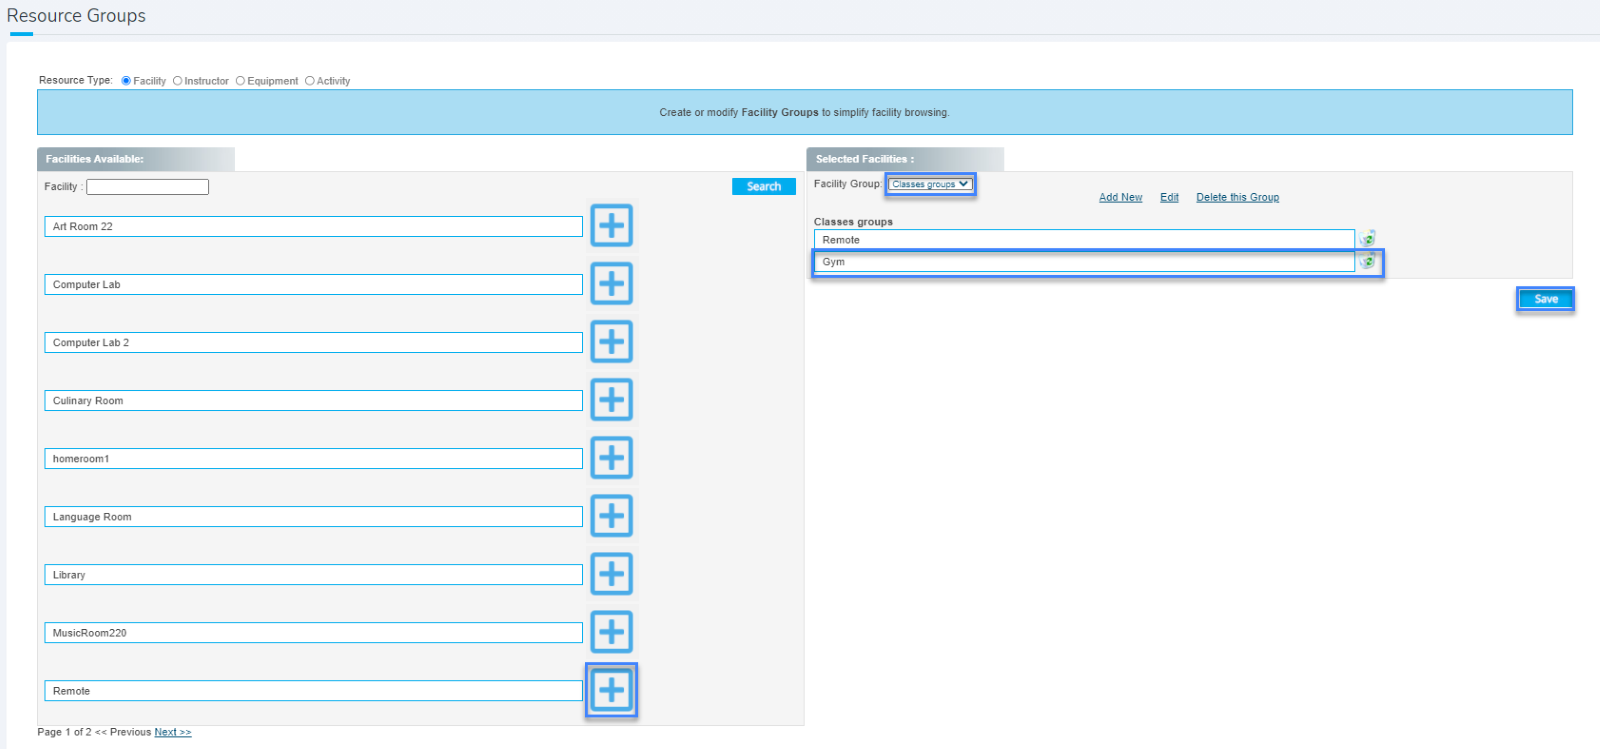
Task: Click Remote in Facilities Available list
Action: [x=313, y=691]
